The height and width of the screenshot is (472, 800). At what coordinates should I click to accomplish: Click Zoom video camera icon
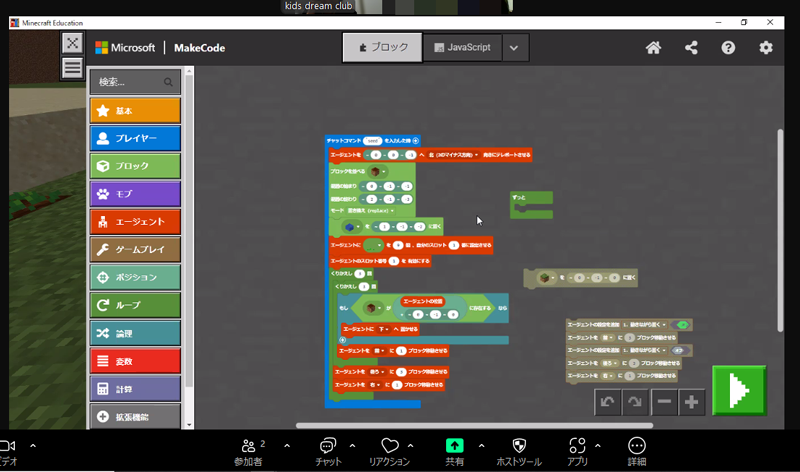(7, 446)
